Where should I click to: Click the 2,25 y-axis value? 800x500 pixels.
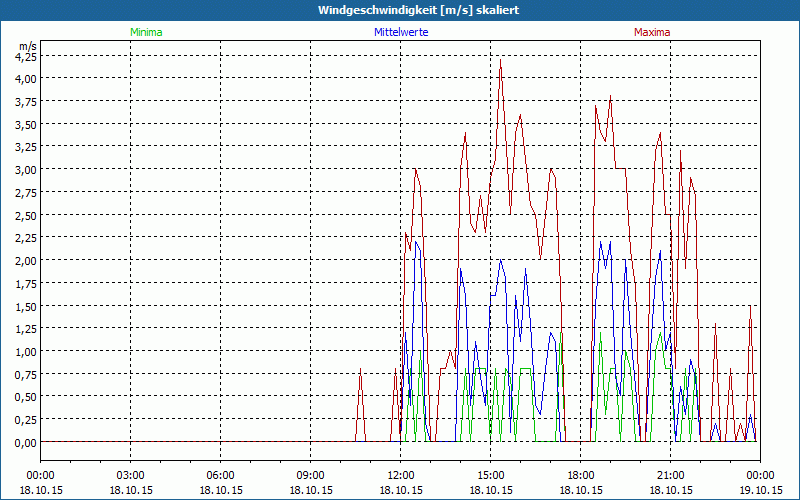(26, 237)
